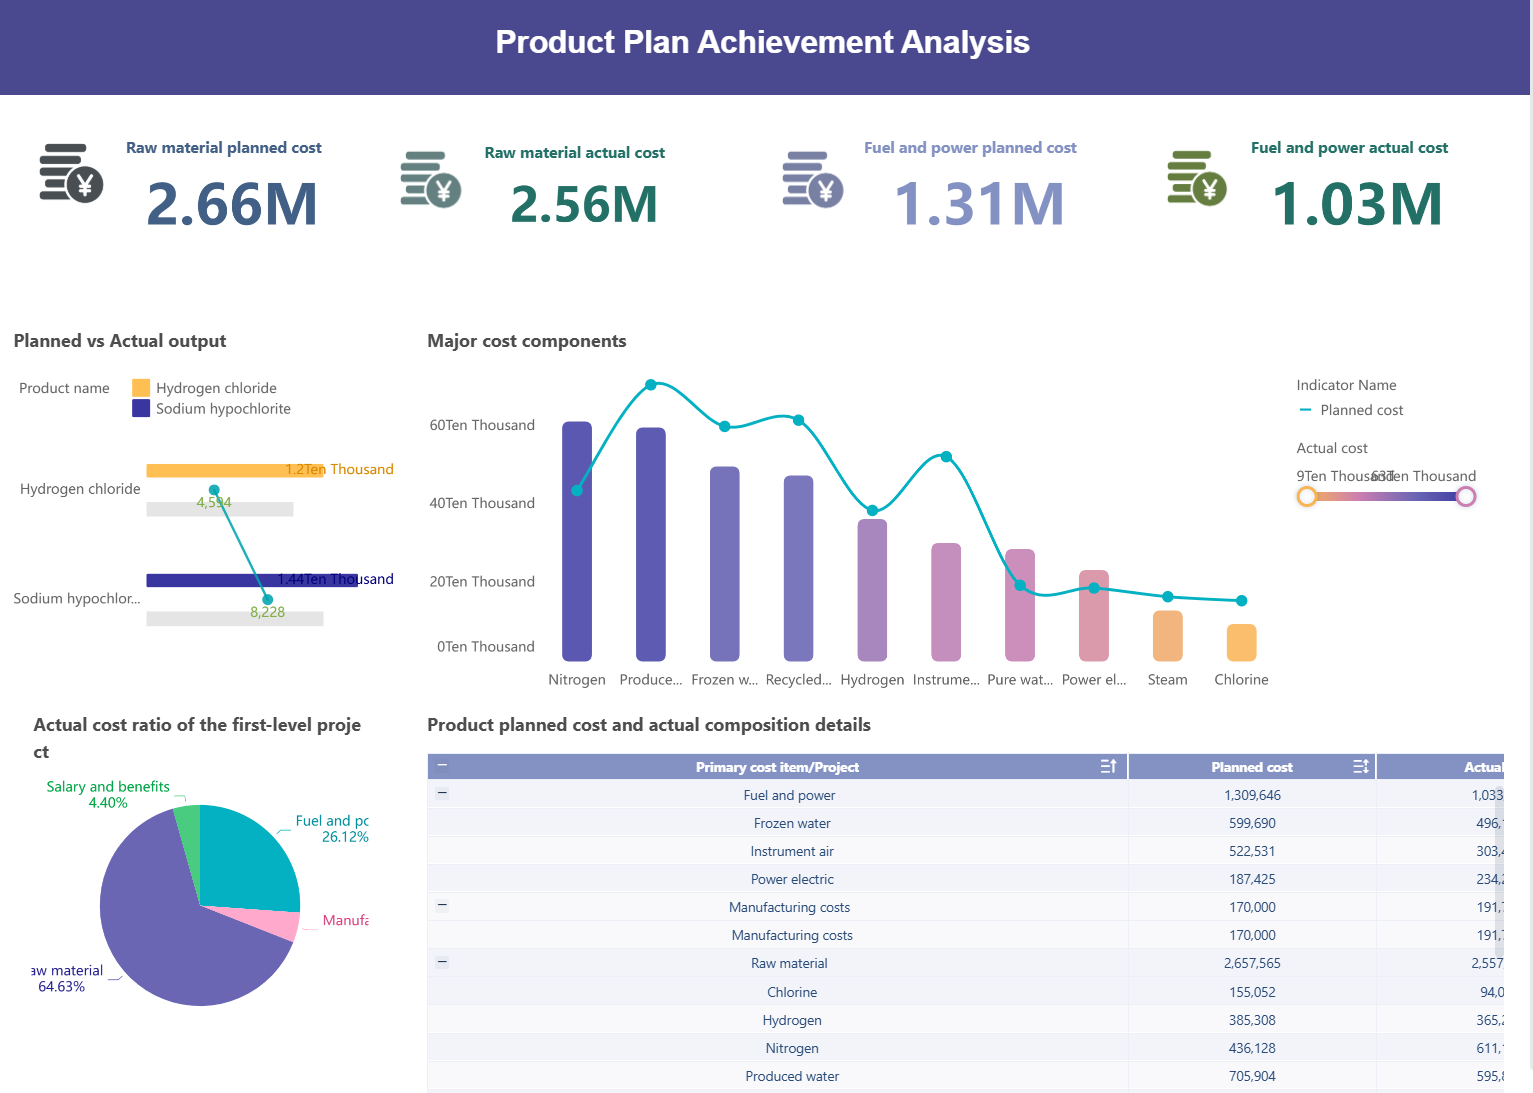This screenshot has width=1533, height=1093.
Task: Collapse the Raw material table group
Action: click(441, 962)
